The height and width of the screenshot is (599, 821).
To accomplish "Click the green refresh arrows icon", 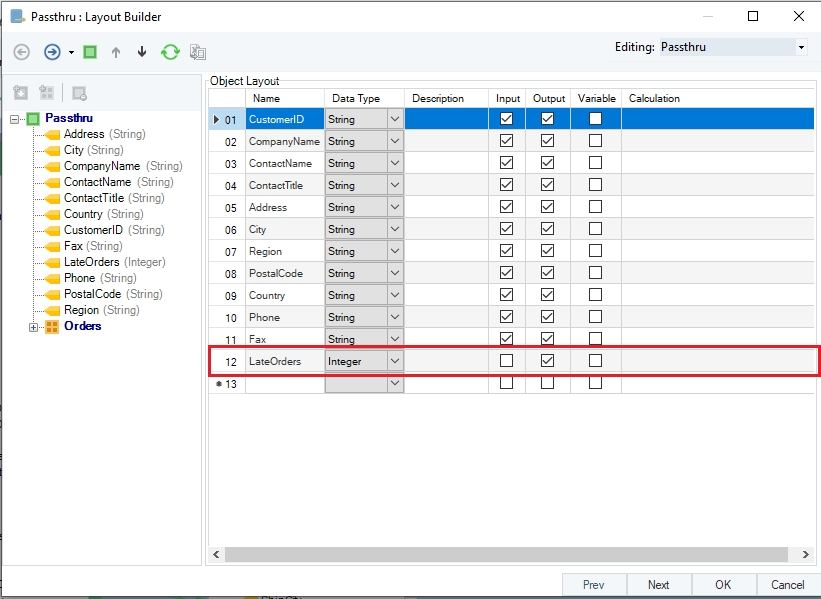I will click(x=170, y=52).
